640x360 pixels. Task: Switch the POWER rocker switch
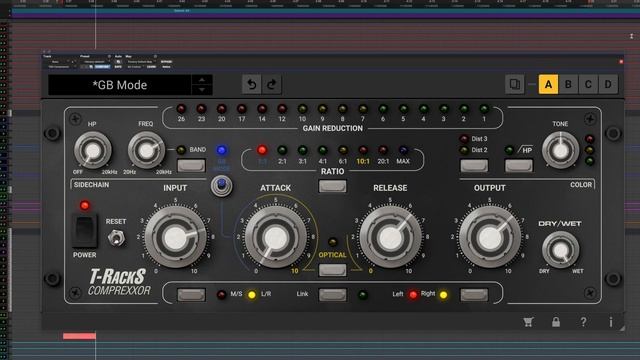84,230
